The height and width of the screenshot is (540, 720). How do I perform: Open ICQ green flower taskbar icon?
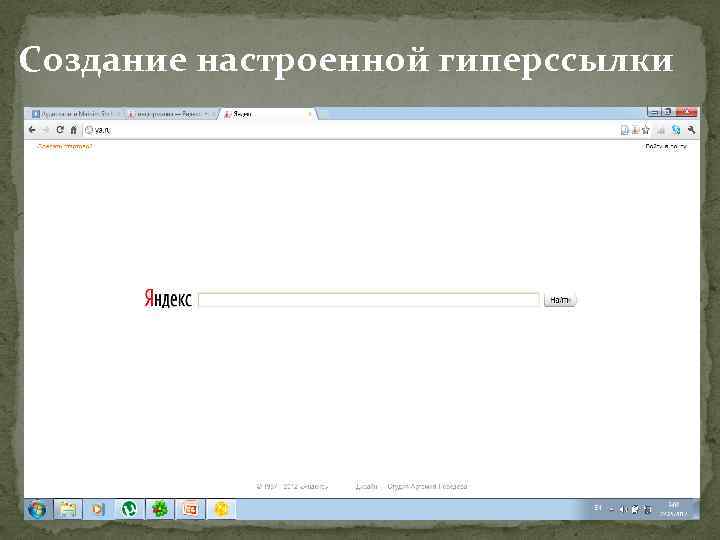point(159,509)
